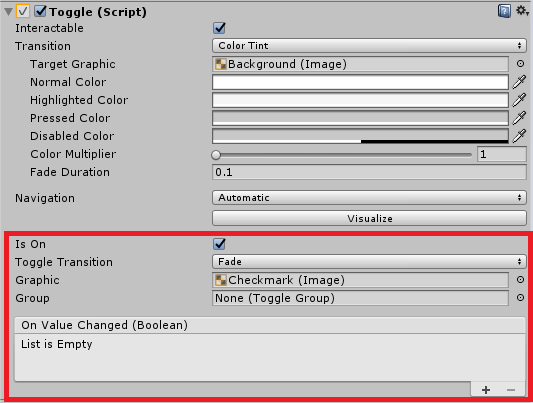Image resolution: width=533 pixels, height=403 pixels.
Task: Open the Normal Color swatch
Action: click(360, 82)
